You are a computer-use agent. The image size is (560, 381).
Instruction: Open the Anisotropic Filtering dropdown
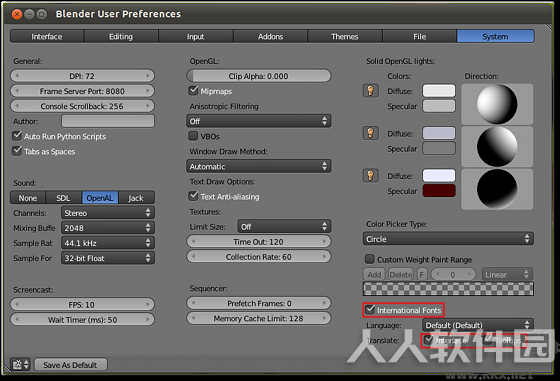tap(259, 121)
